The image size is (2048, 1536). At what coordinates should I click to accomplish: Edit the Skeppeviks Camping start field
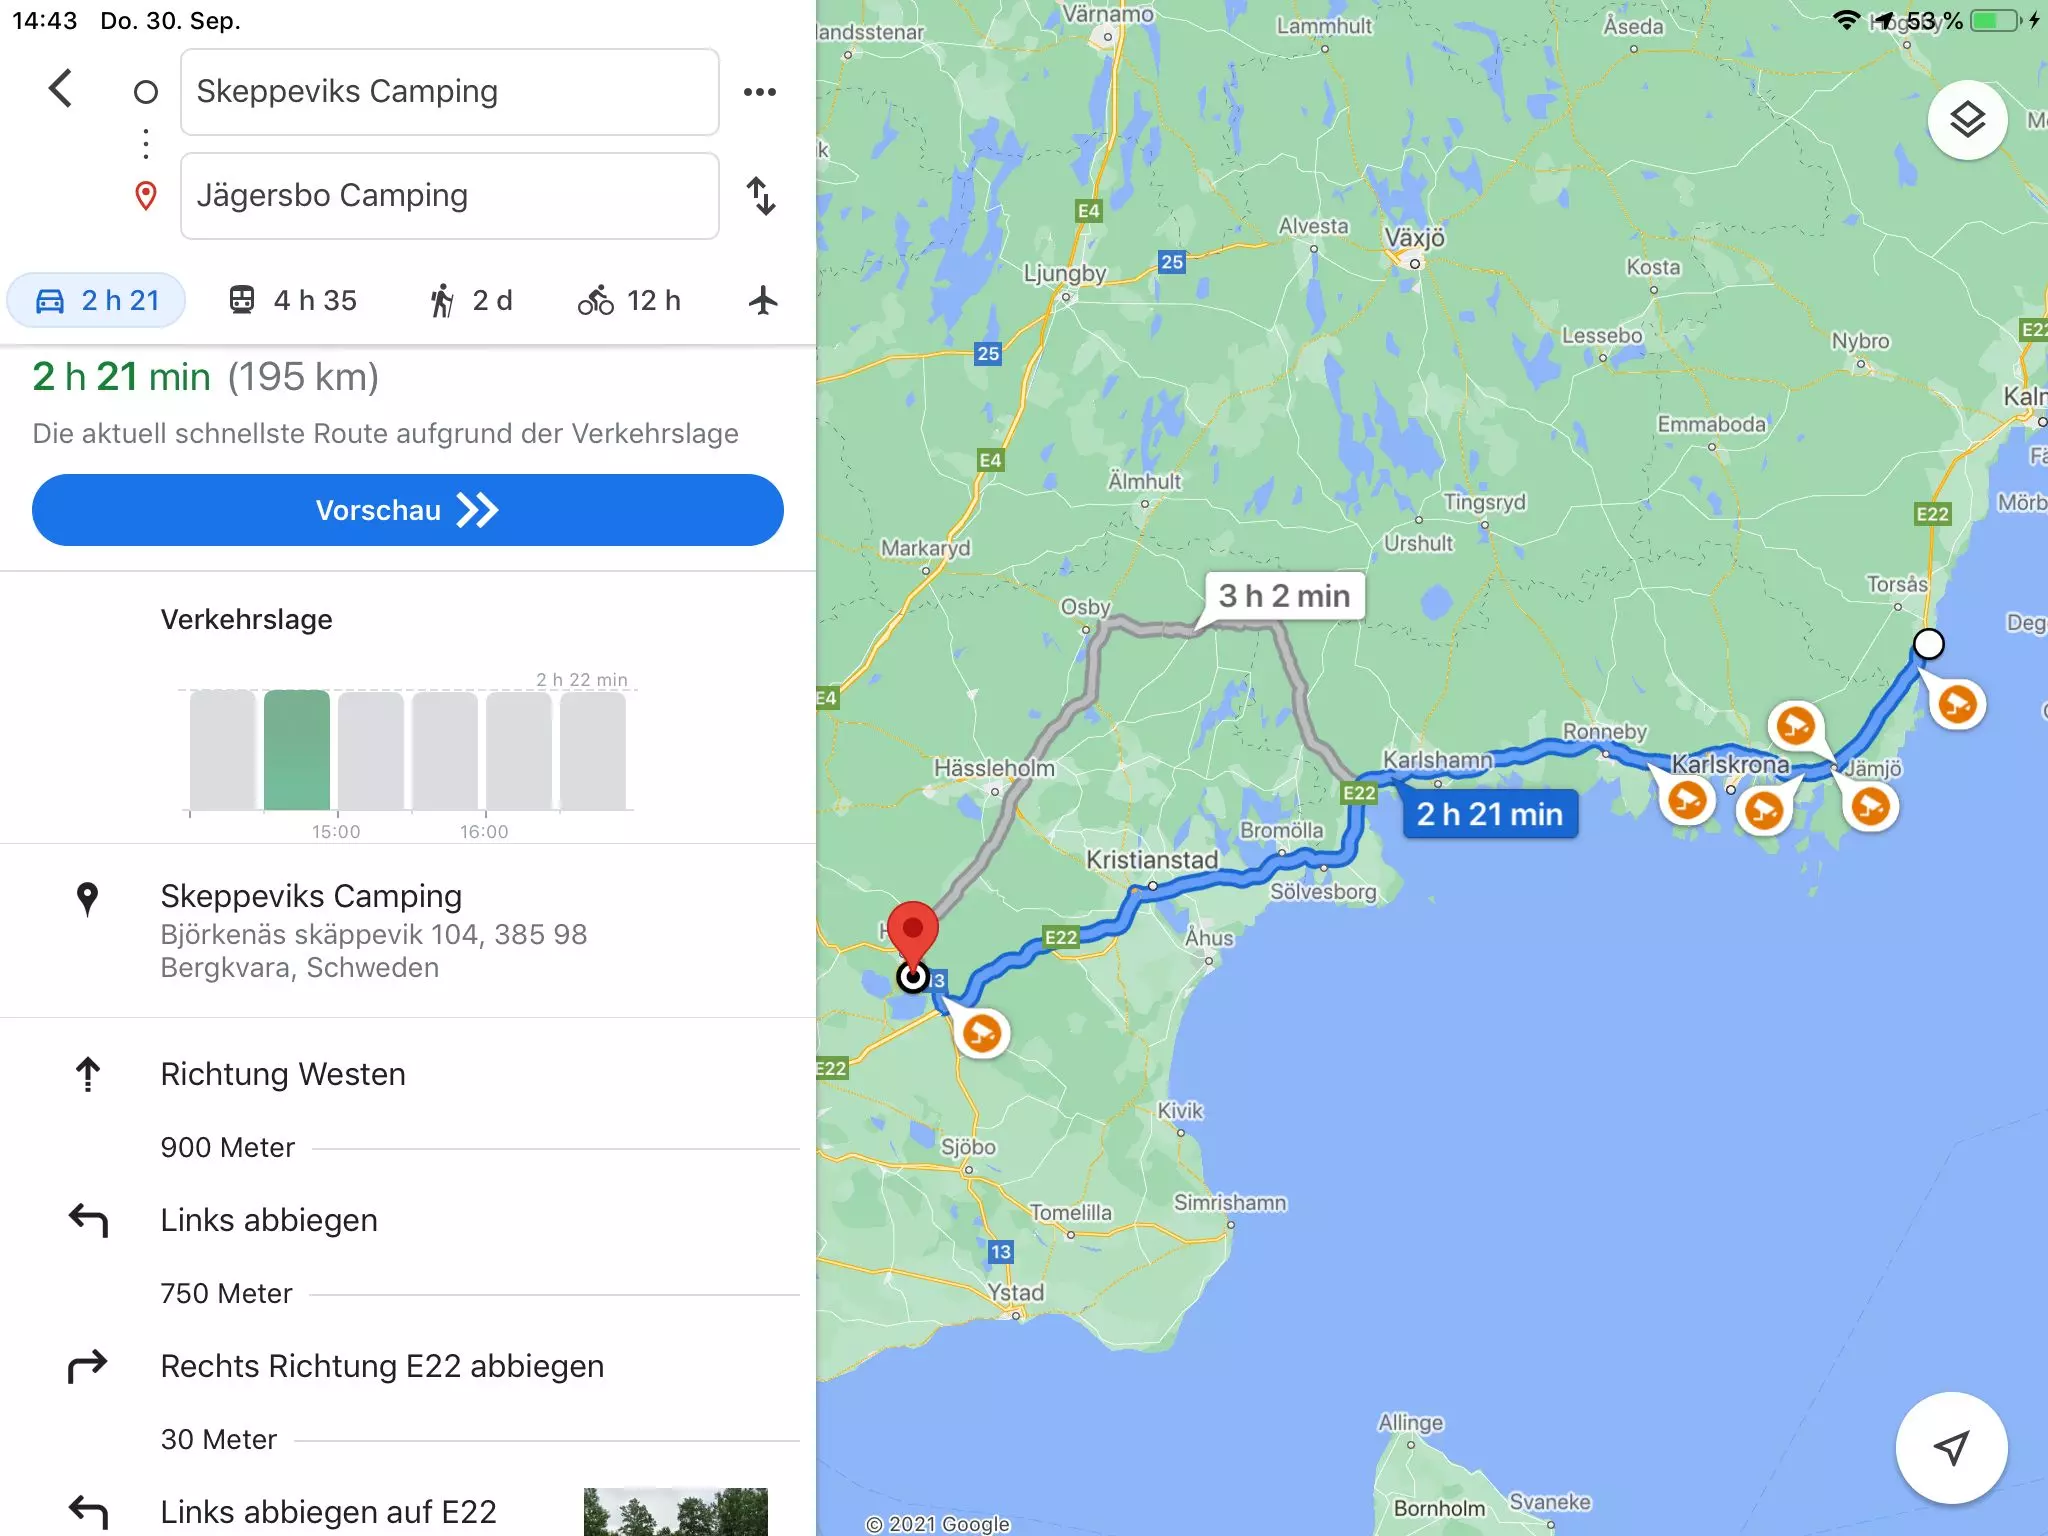coord(450,92)
